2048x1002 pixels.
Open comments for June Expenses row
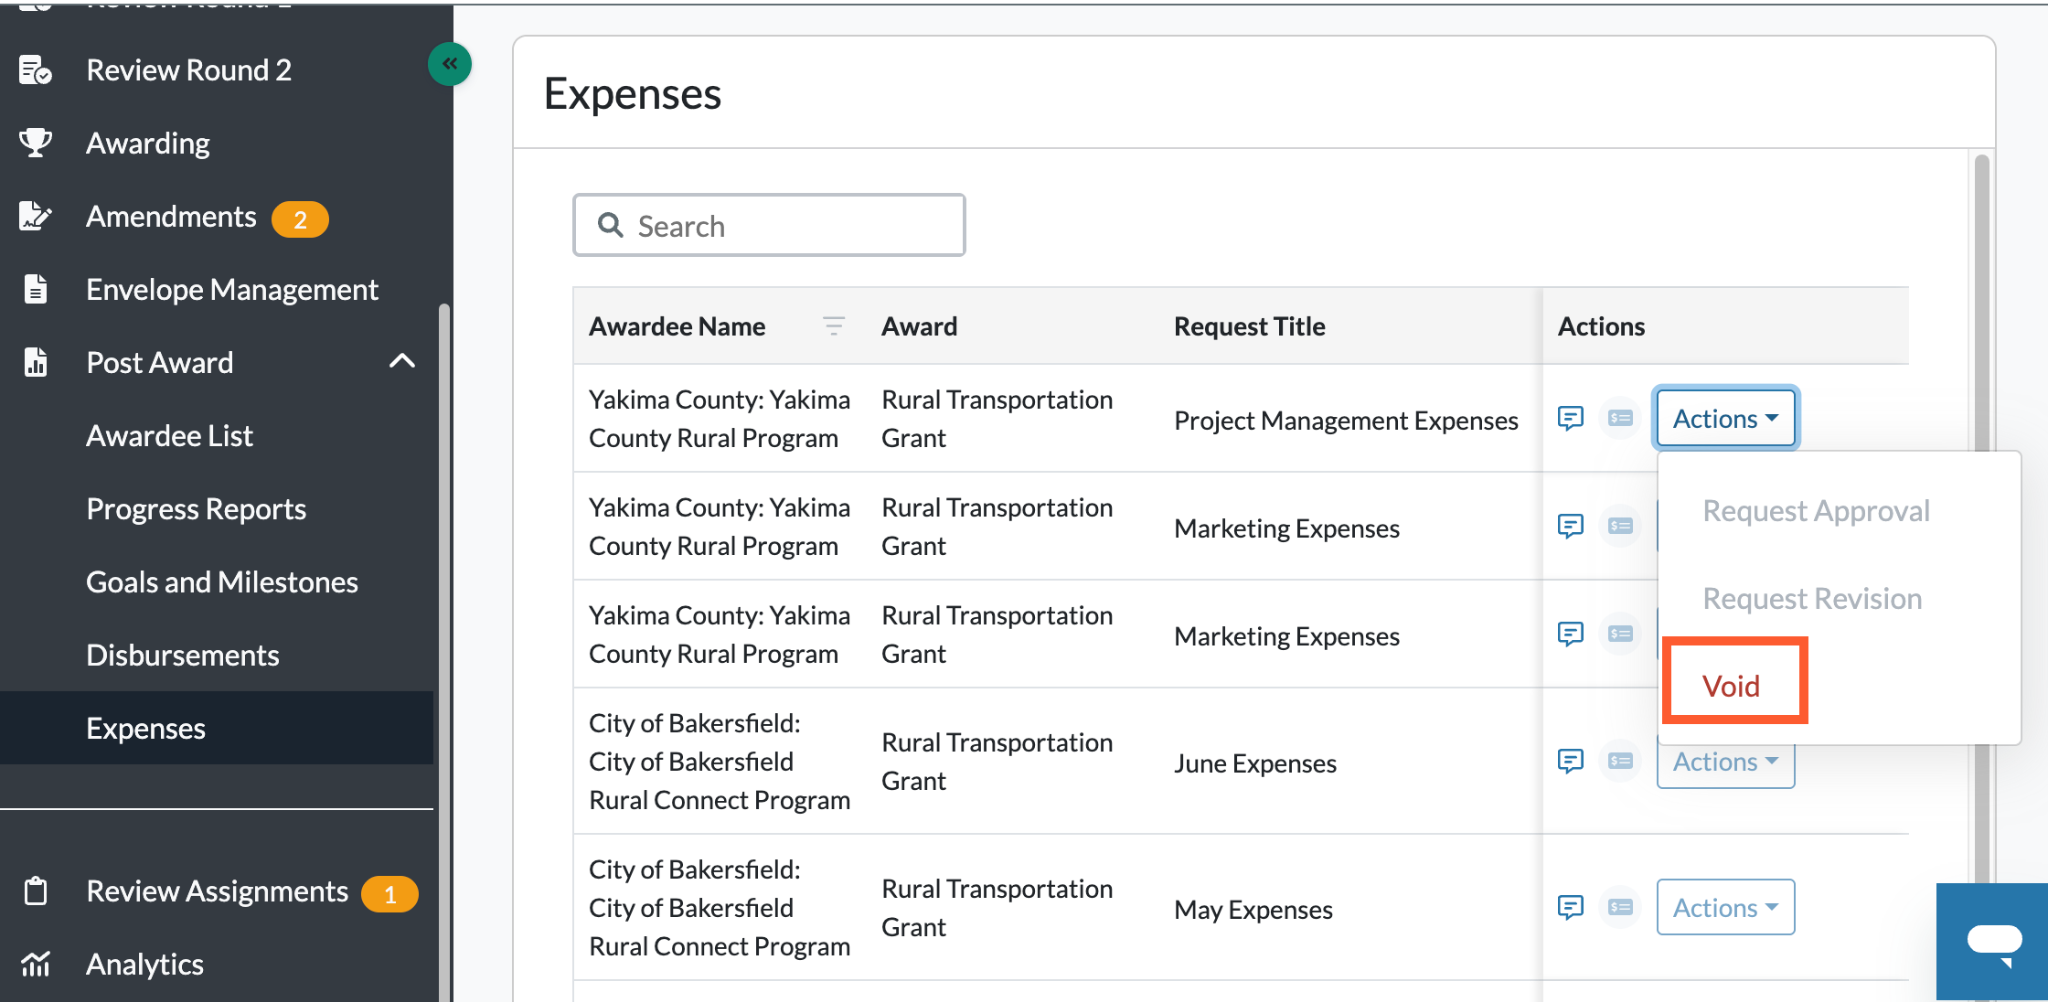pyautogui.click(x=1570, y=762)
